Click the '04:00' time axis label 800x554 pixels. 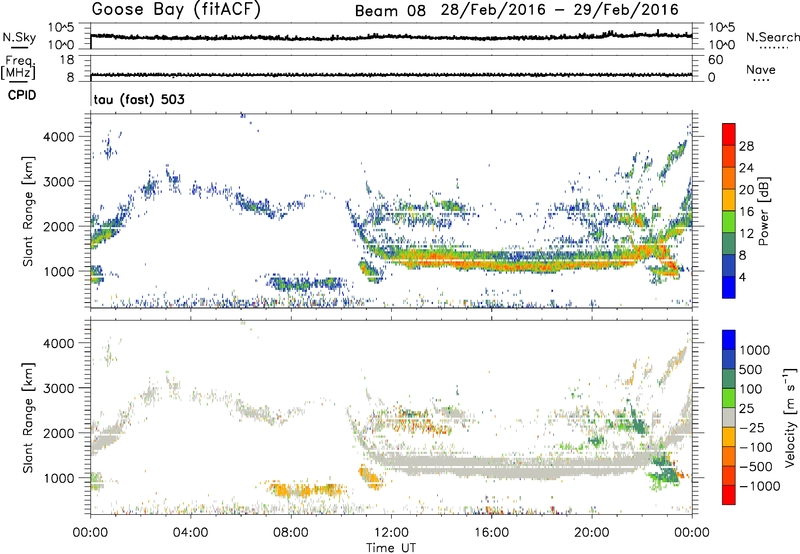191,533
